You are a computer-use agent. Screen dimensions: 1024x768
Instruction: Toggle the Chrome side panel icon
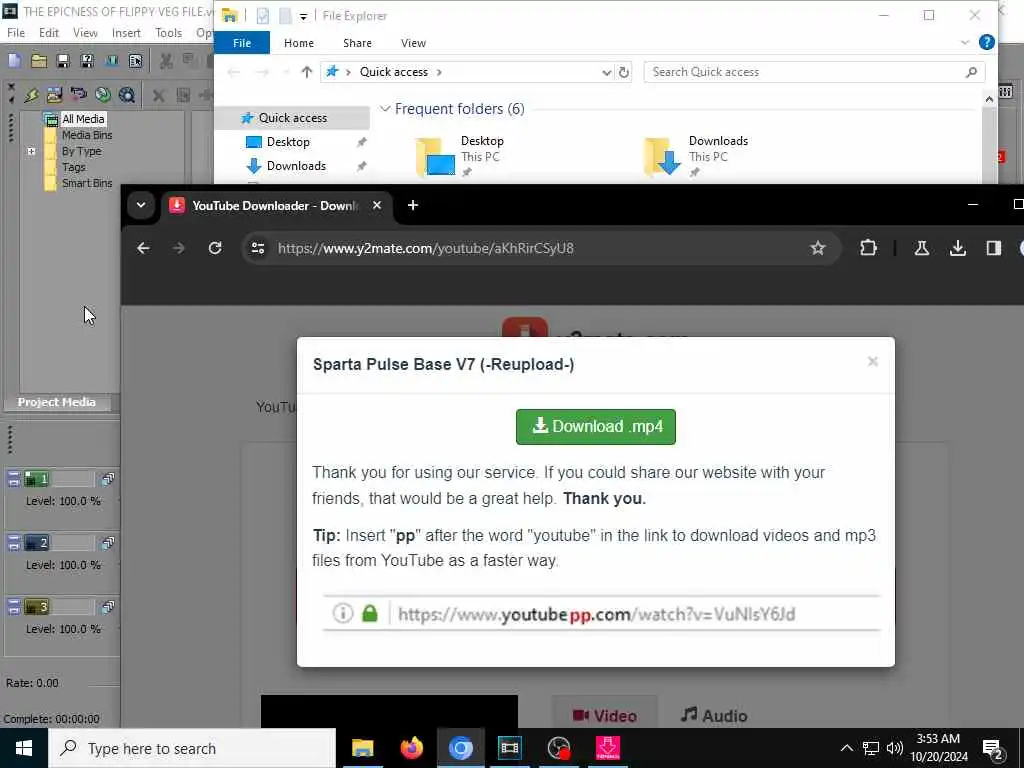click(993, 248)
